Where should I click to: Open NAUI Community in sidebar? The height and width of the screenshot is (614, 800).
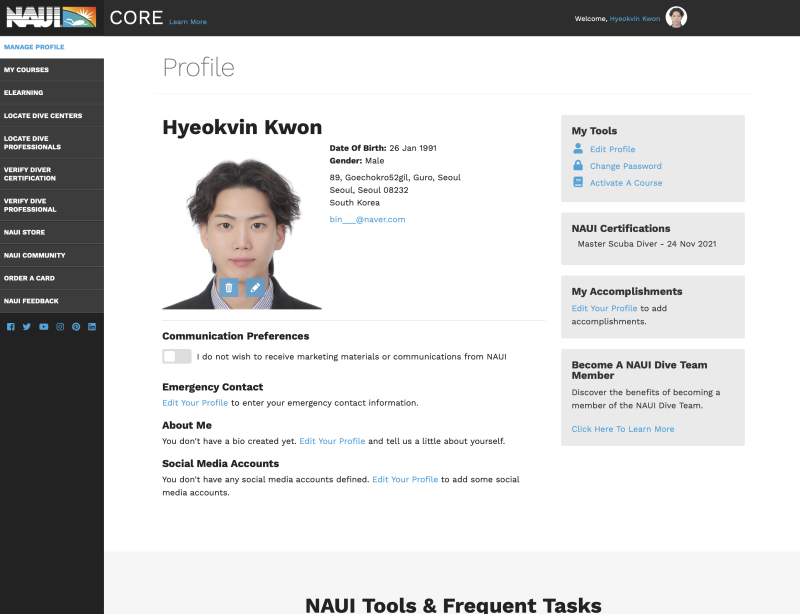pyautogui.click(x=52, y=255)
